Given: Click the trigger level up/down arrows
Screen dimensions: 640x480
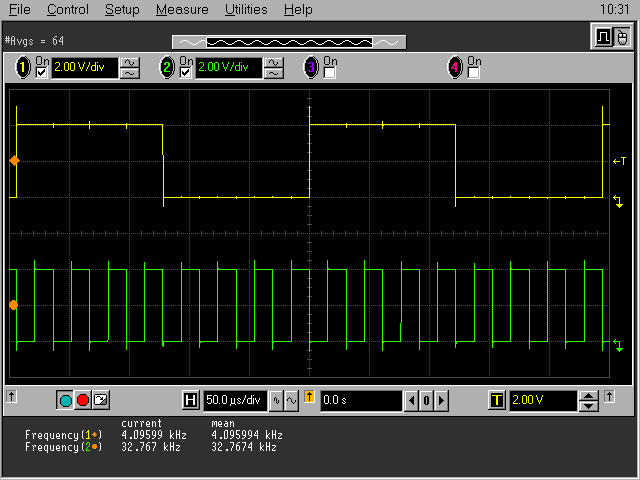Looking at the screenshot, I should (x=589, y=401).
